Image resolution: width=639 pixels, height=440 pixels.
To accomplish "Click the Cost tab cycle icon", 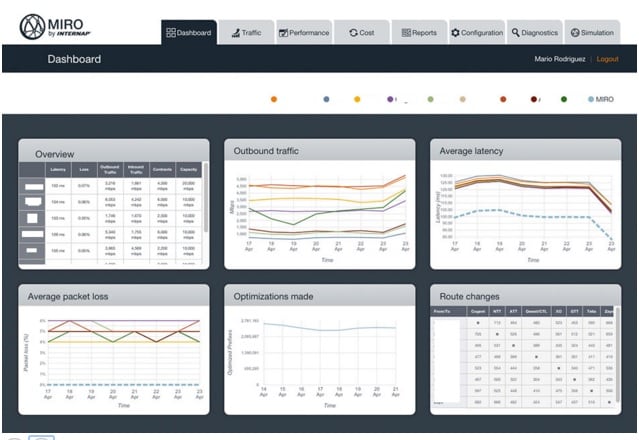I will (353, 33).
